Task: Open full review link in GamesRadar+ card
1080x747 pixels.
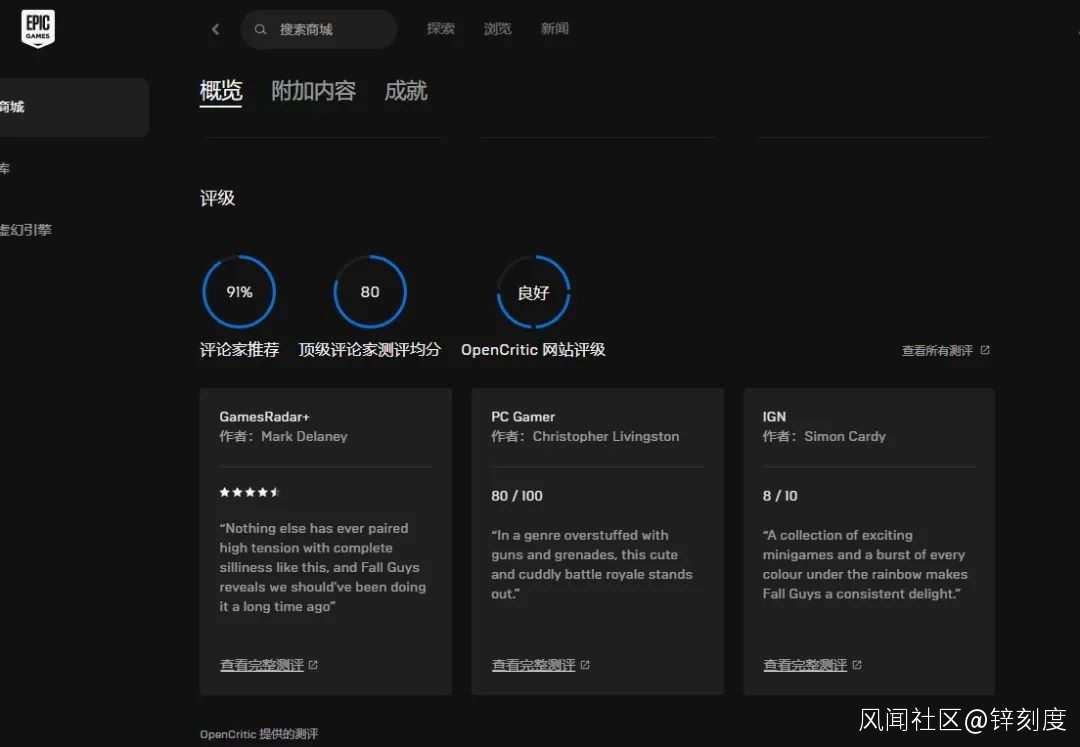Action: (262, 665)
